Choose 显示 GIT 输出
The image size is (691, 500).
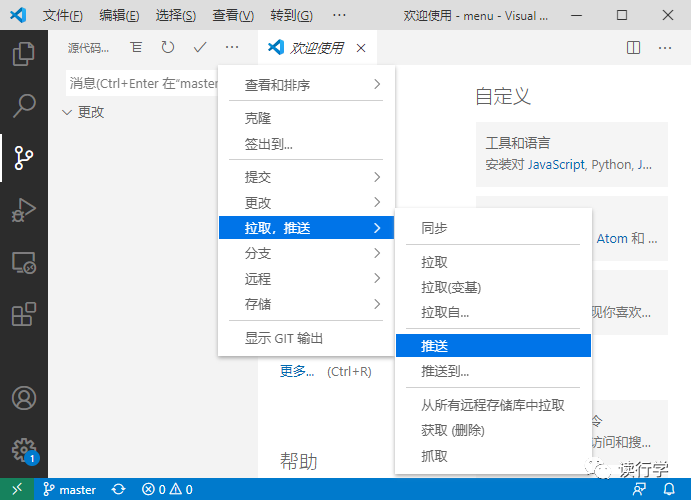pos(306,338)
